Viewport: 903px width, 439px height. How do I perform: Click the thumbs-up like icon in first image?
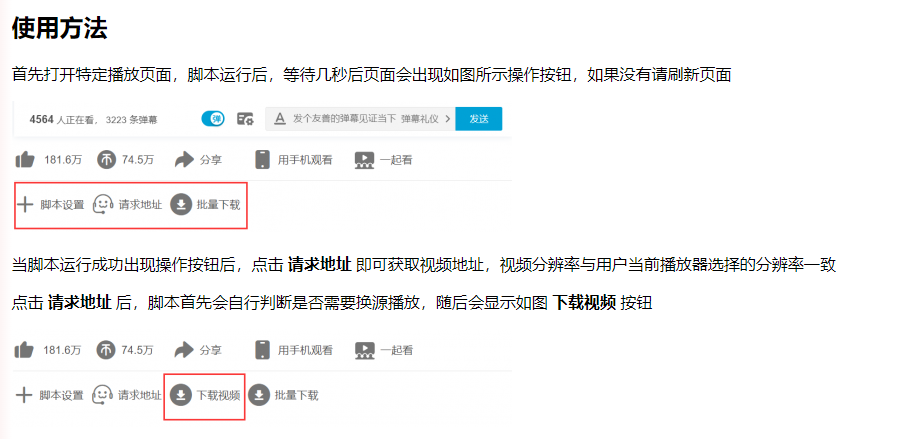coord(25,160)
